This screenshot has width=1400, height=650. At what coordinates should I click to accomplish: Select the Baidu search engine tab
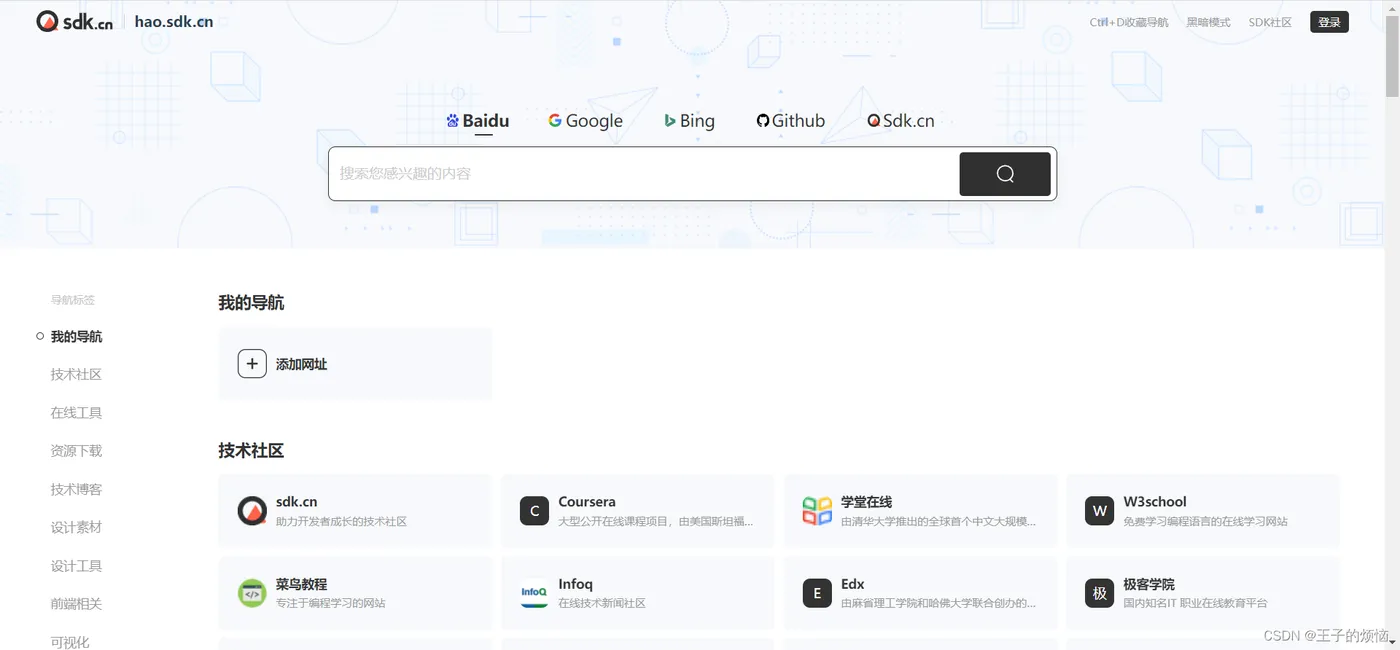pyautogui.click(x=477, y=121)
